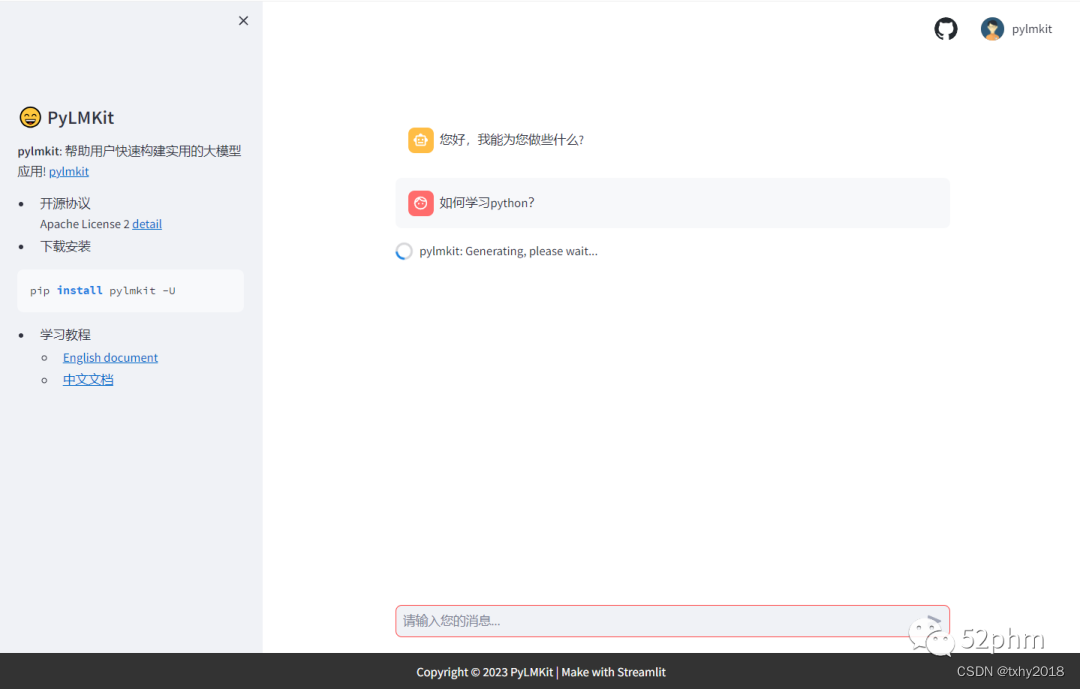Viewport: 1080px width, 689px height.
Task: Focus the 请输入您的消息 chat input
Action: [x=672, y=621]
